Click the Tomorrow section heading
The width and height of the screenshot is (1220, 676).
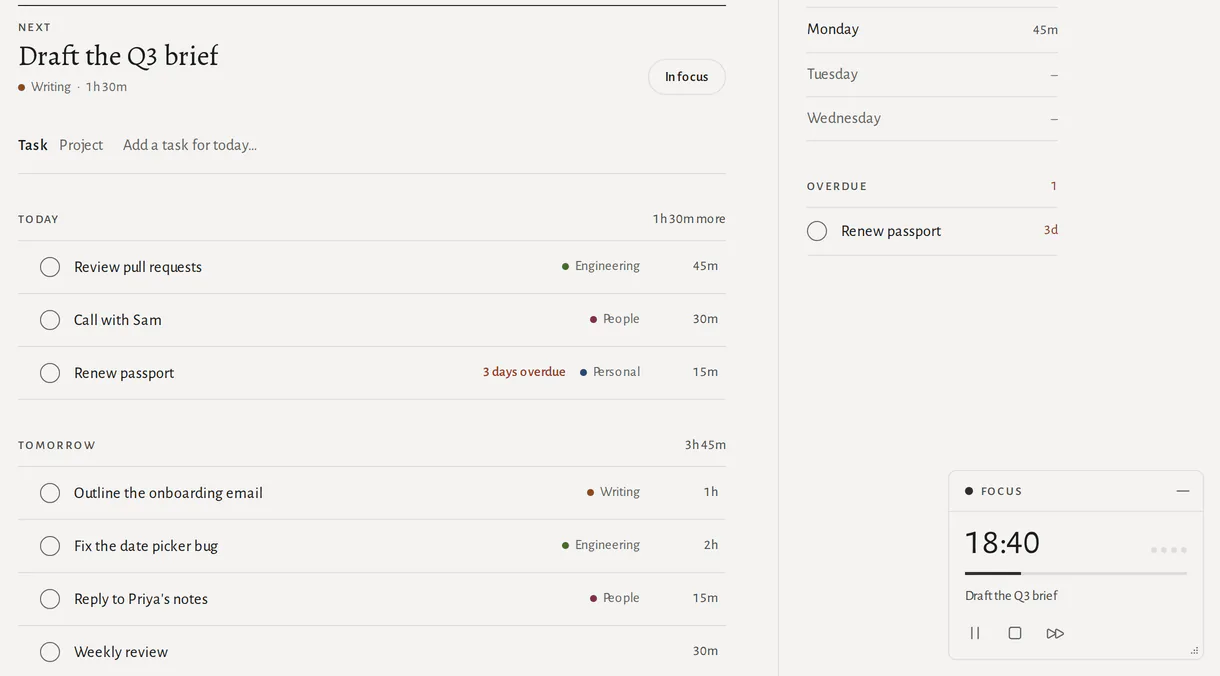click(57, 445)
